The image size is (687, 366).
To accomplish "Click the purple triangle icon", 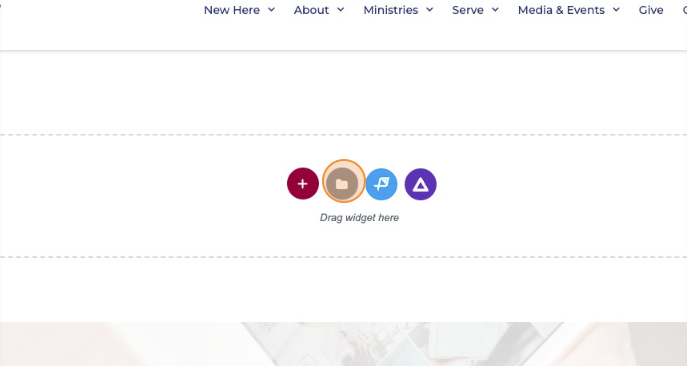I will (421, 184).
